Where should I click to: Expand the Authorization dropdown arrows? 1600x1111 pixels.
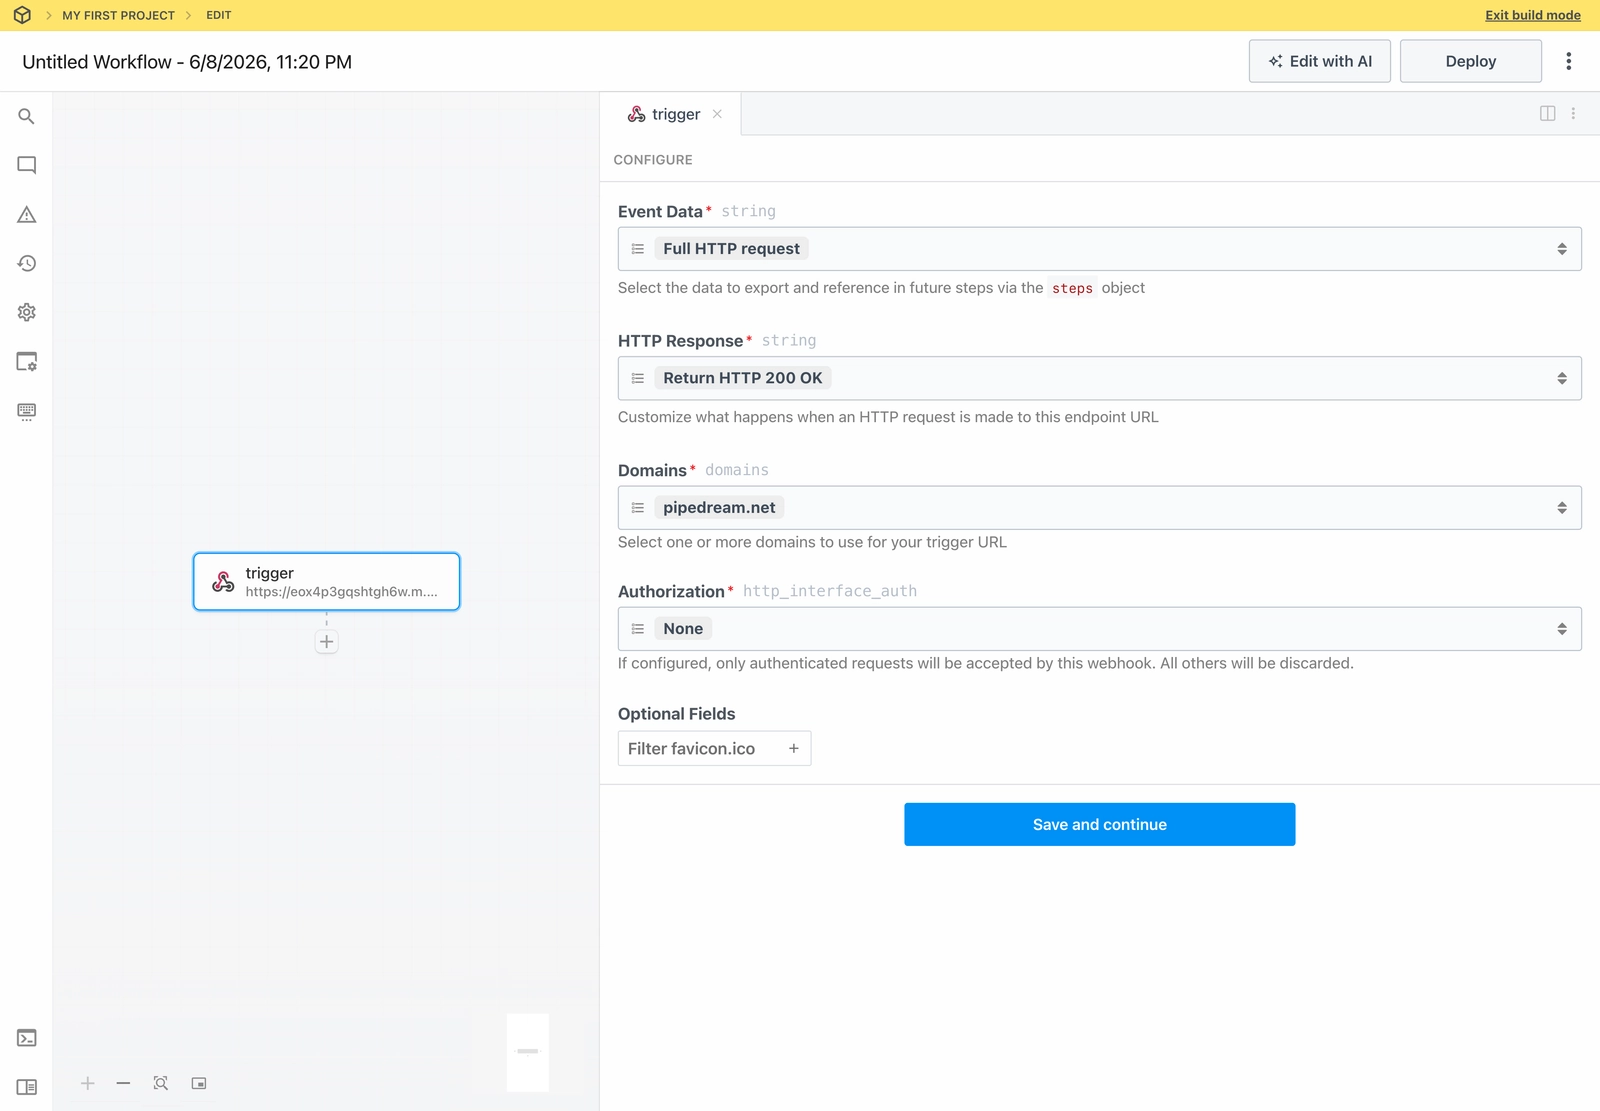point(1562,629)
